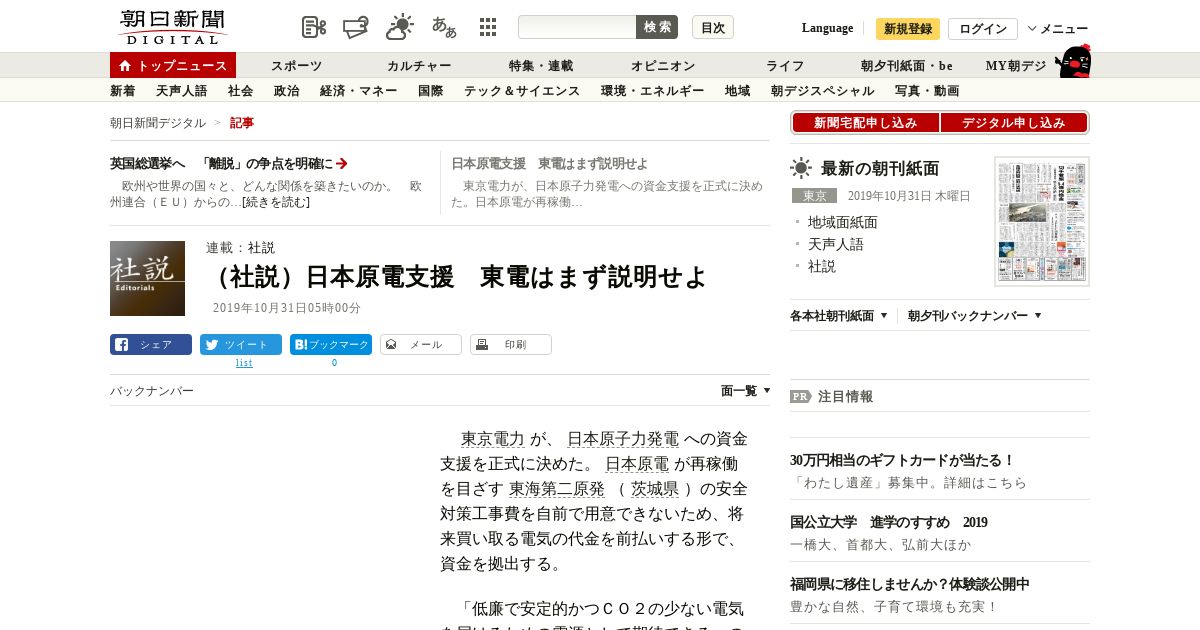
Task: Open テック&サイエンス section
Action: 522,91
